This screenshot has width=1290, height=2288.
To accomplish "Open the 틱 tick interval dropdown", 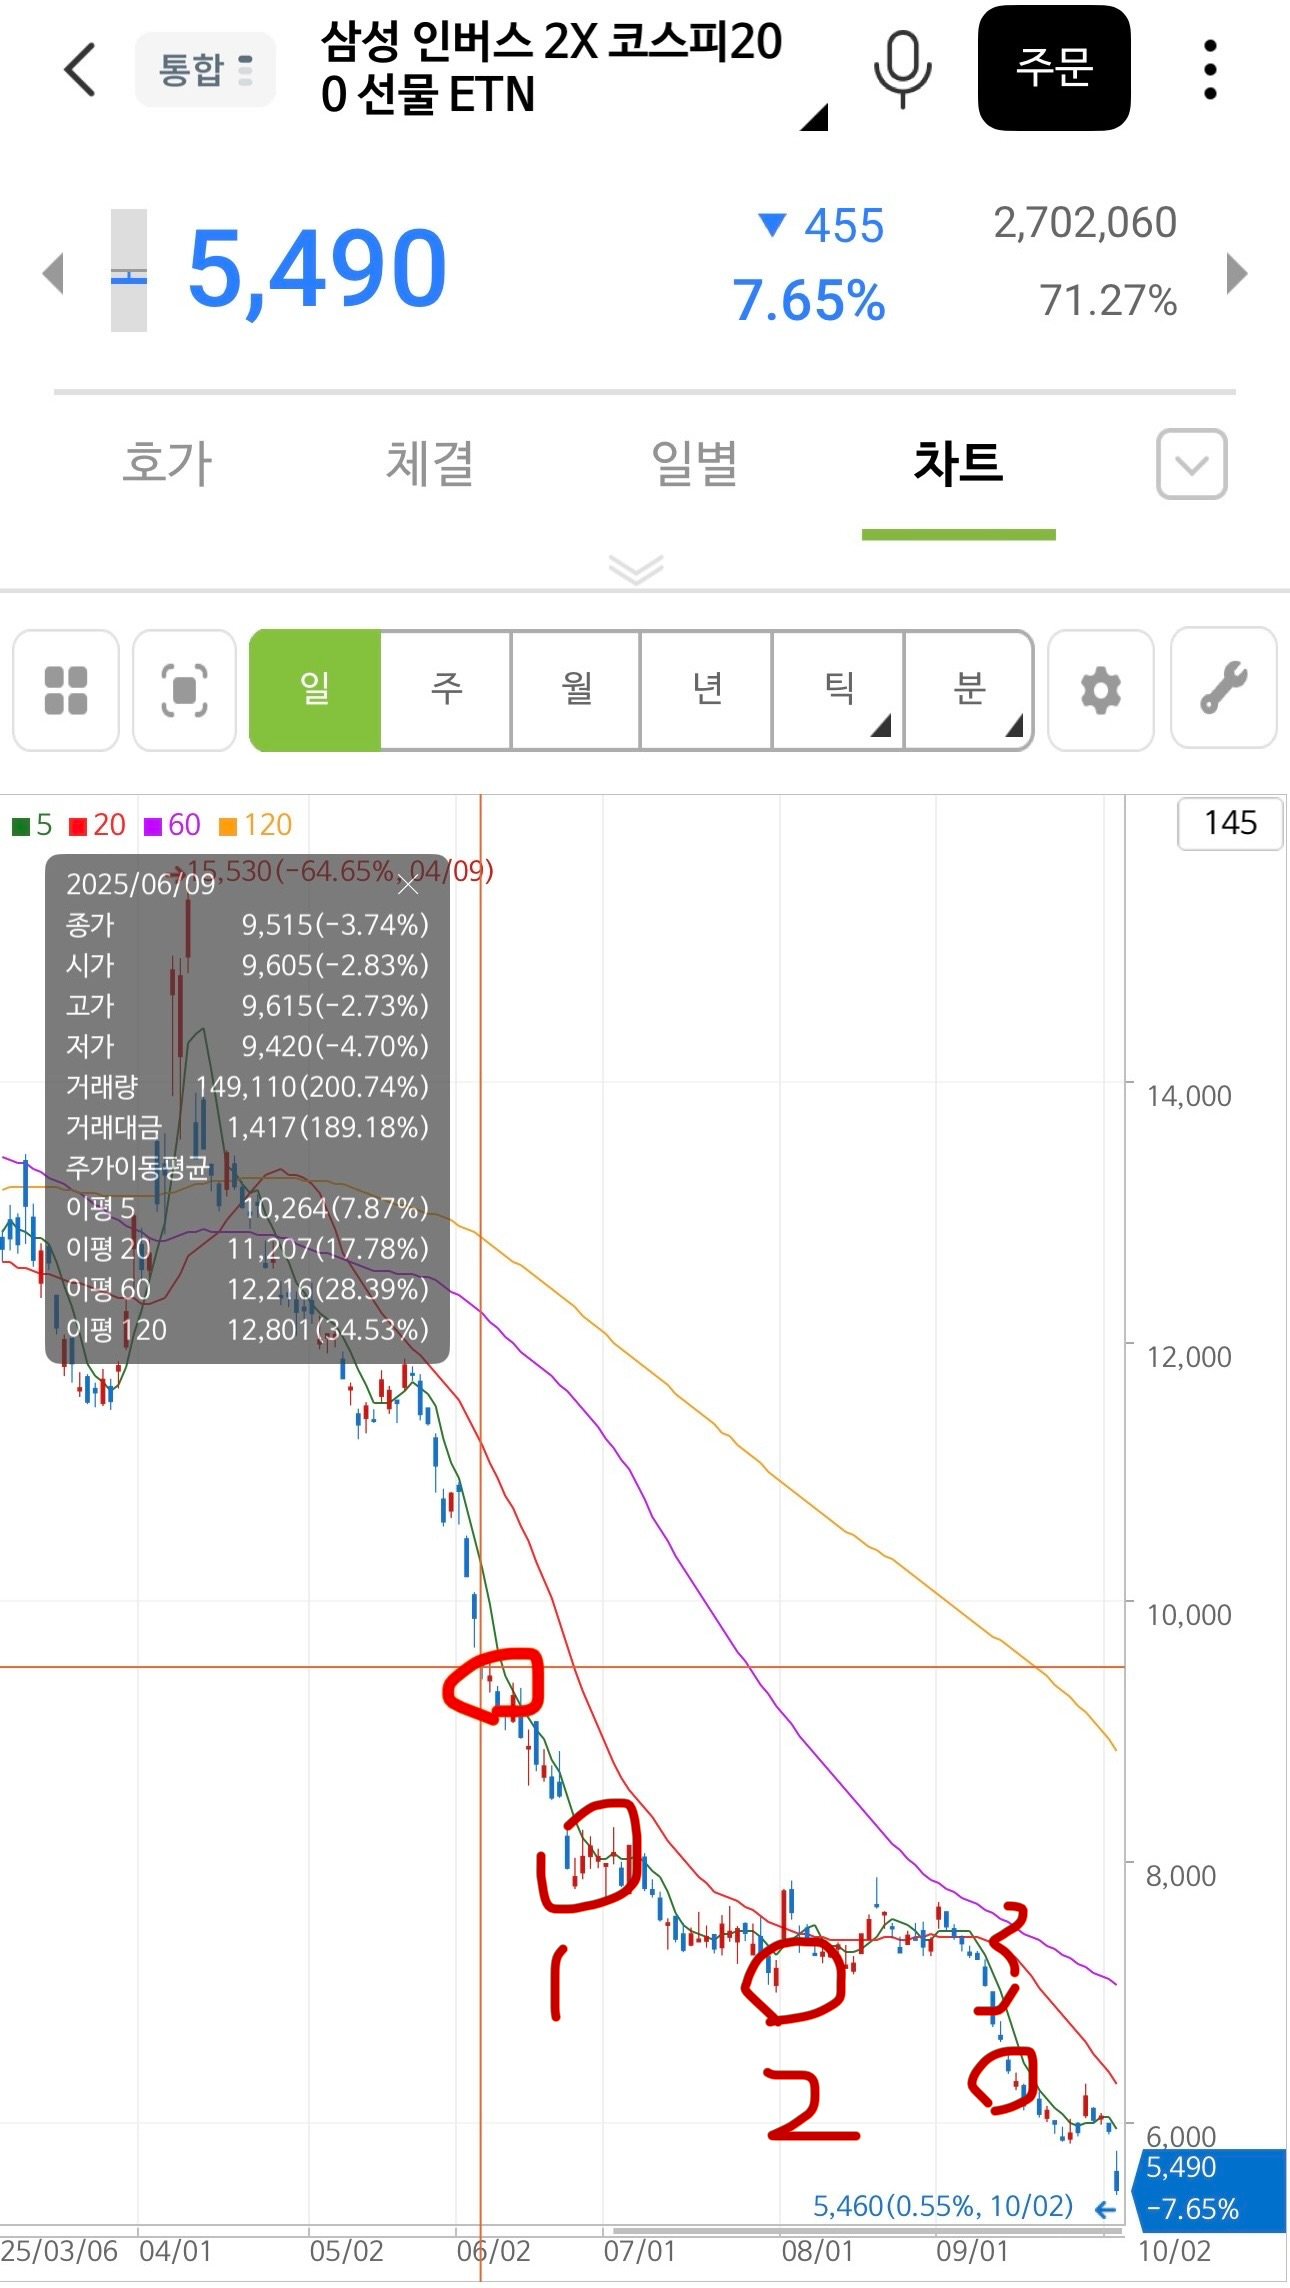I will coord(838,690).
